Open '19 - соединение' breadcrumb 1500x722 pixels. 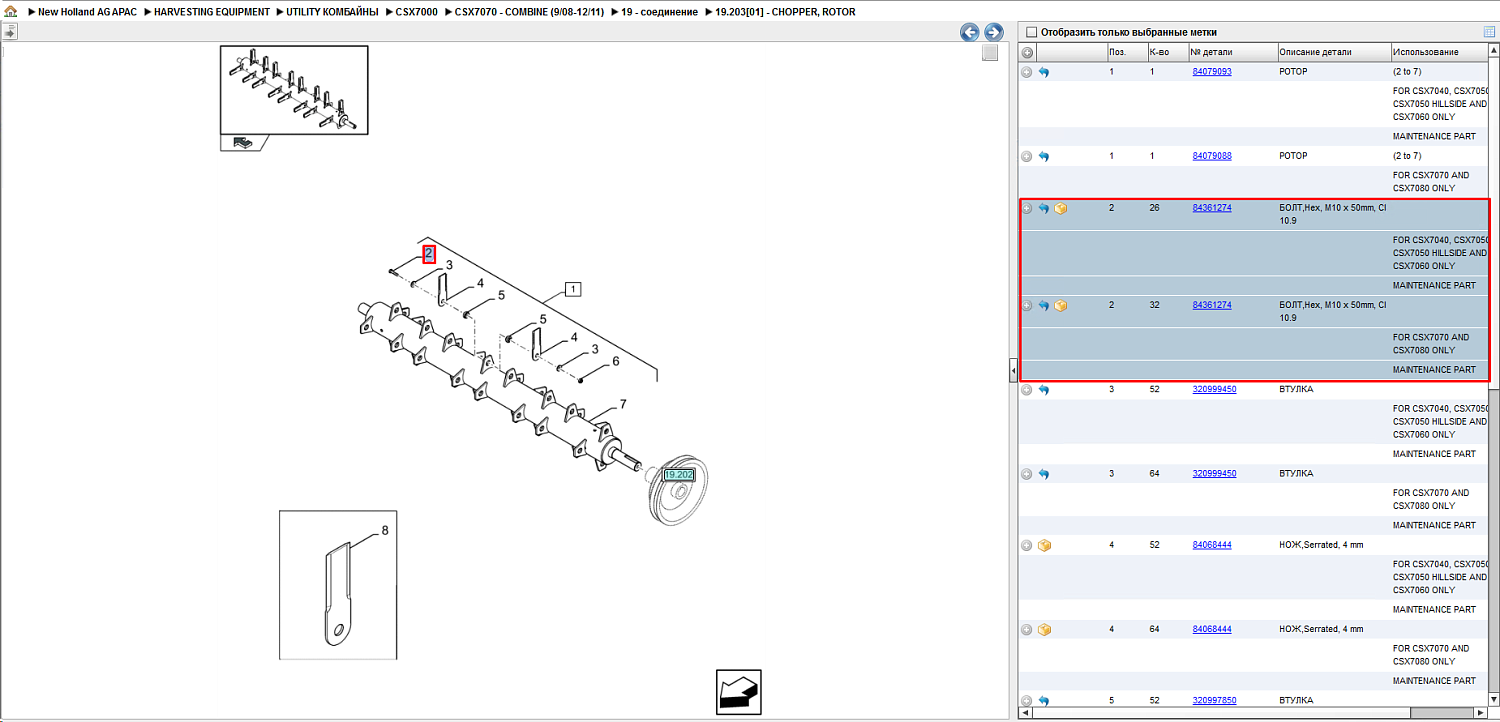click(x=659, y=12)
